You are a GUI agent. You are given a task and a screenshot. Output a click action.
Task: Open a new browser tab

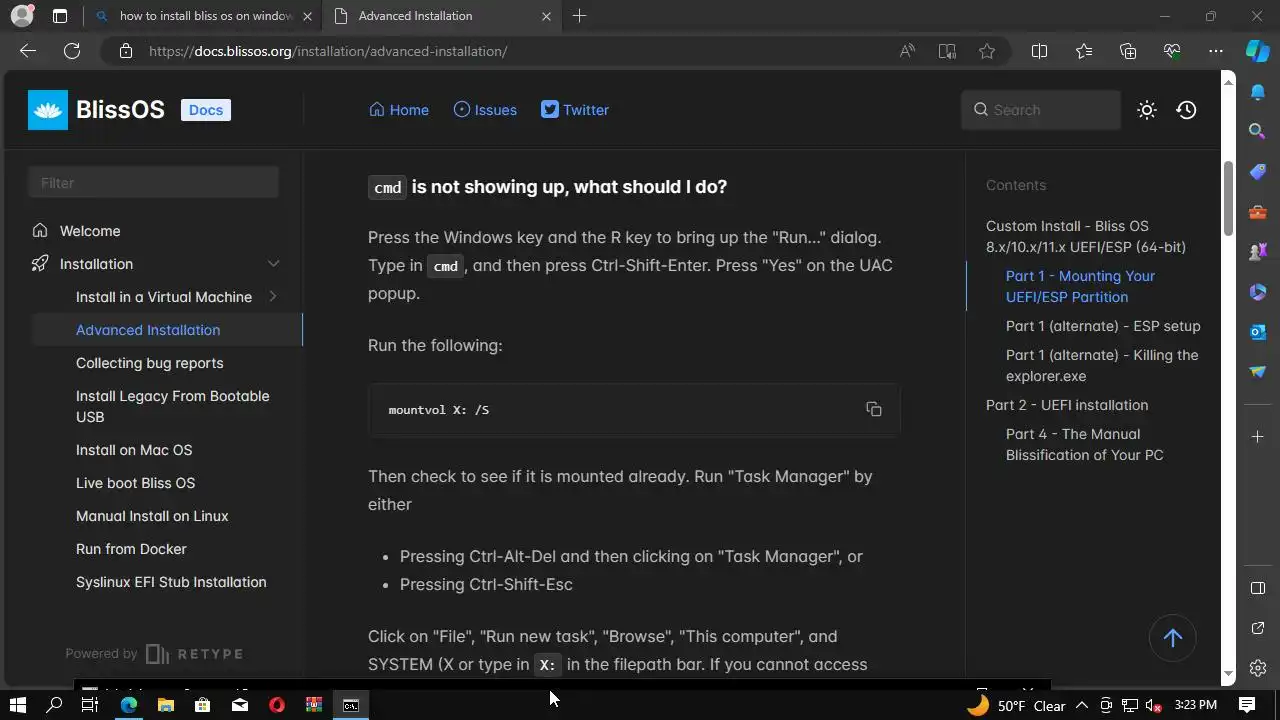tap(579, 16)
